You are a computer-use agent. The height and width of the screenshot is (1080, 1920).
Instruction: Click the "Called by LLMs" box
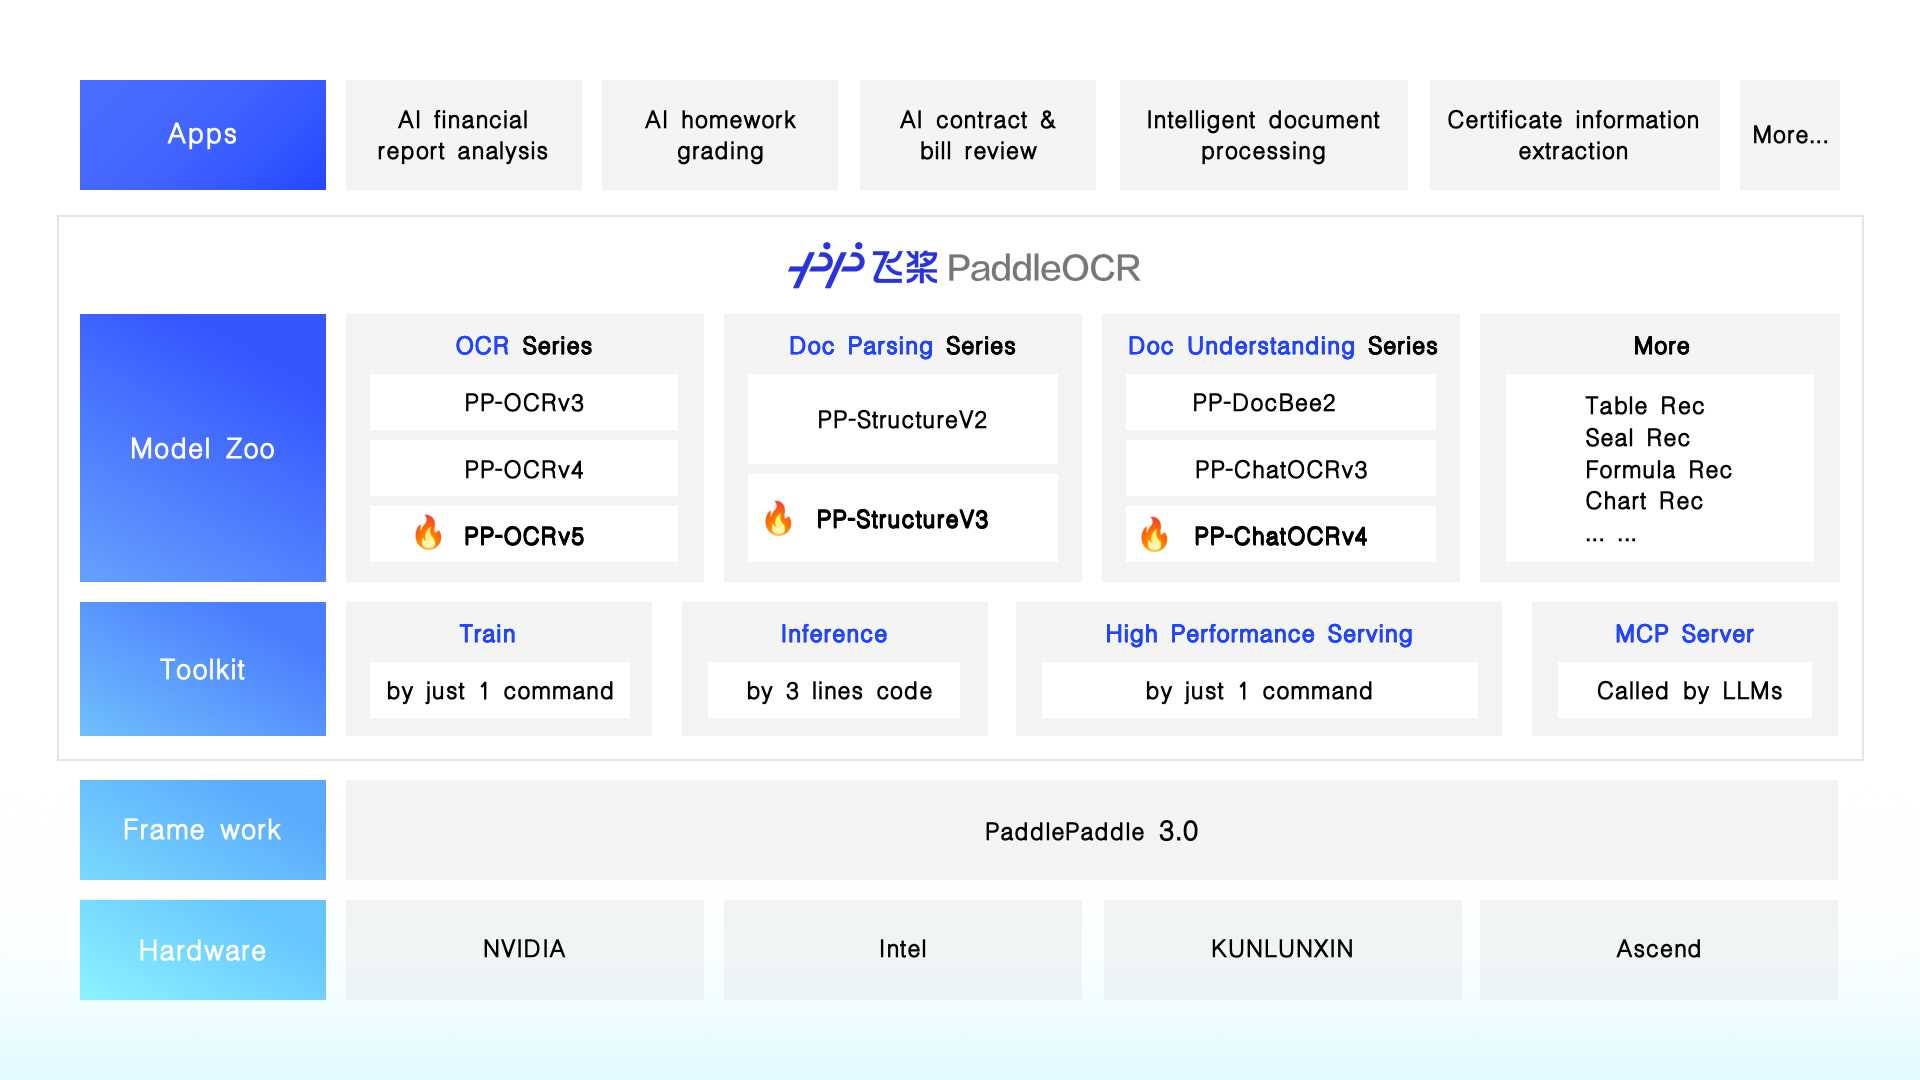pyautogui.click(x=1685, y=690)
